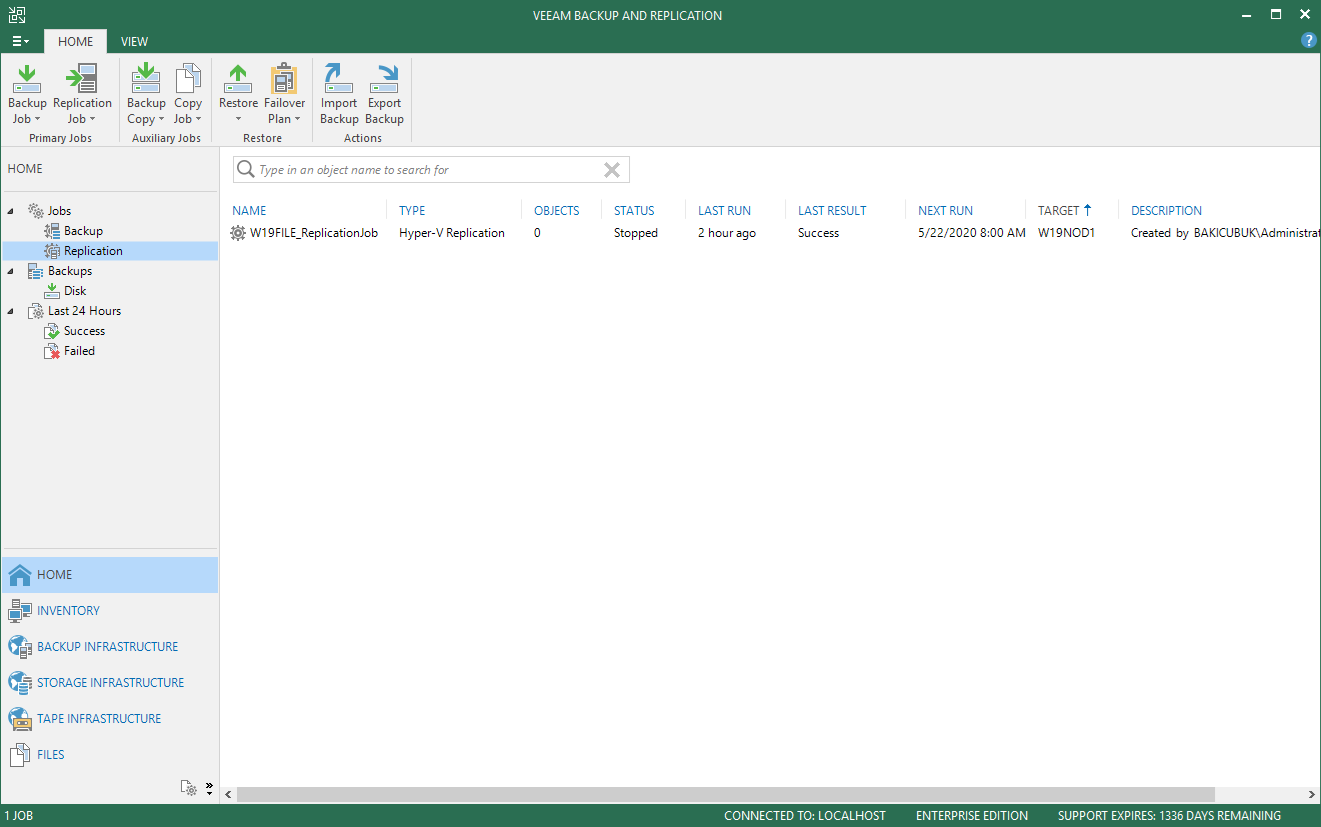
Task: Click the Tape Infrastructure view icon
Action: click(x=20, y=719)
